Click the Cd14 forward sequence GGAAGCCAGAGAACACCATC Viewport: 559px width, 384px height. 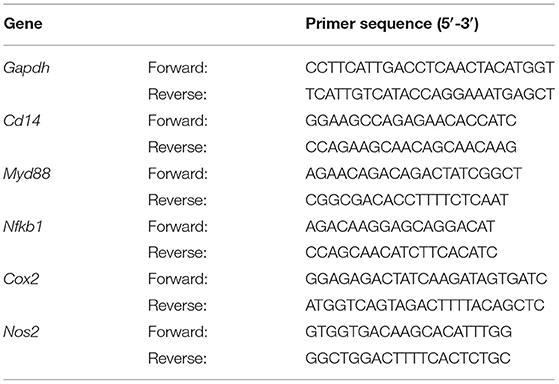411,121
